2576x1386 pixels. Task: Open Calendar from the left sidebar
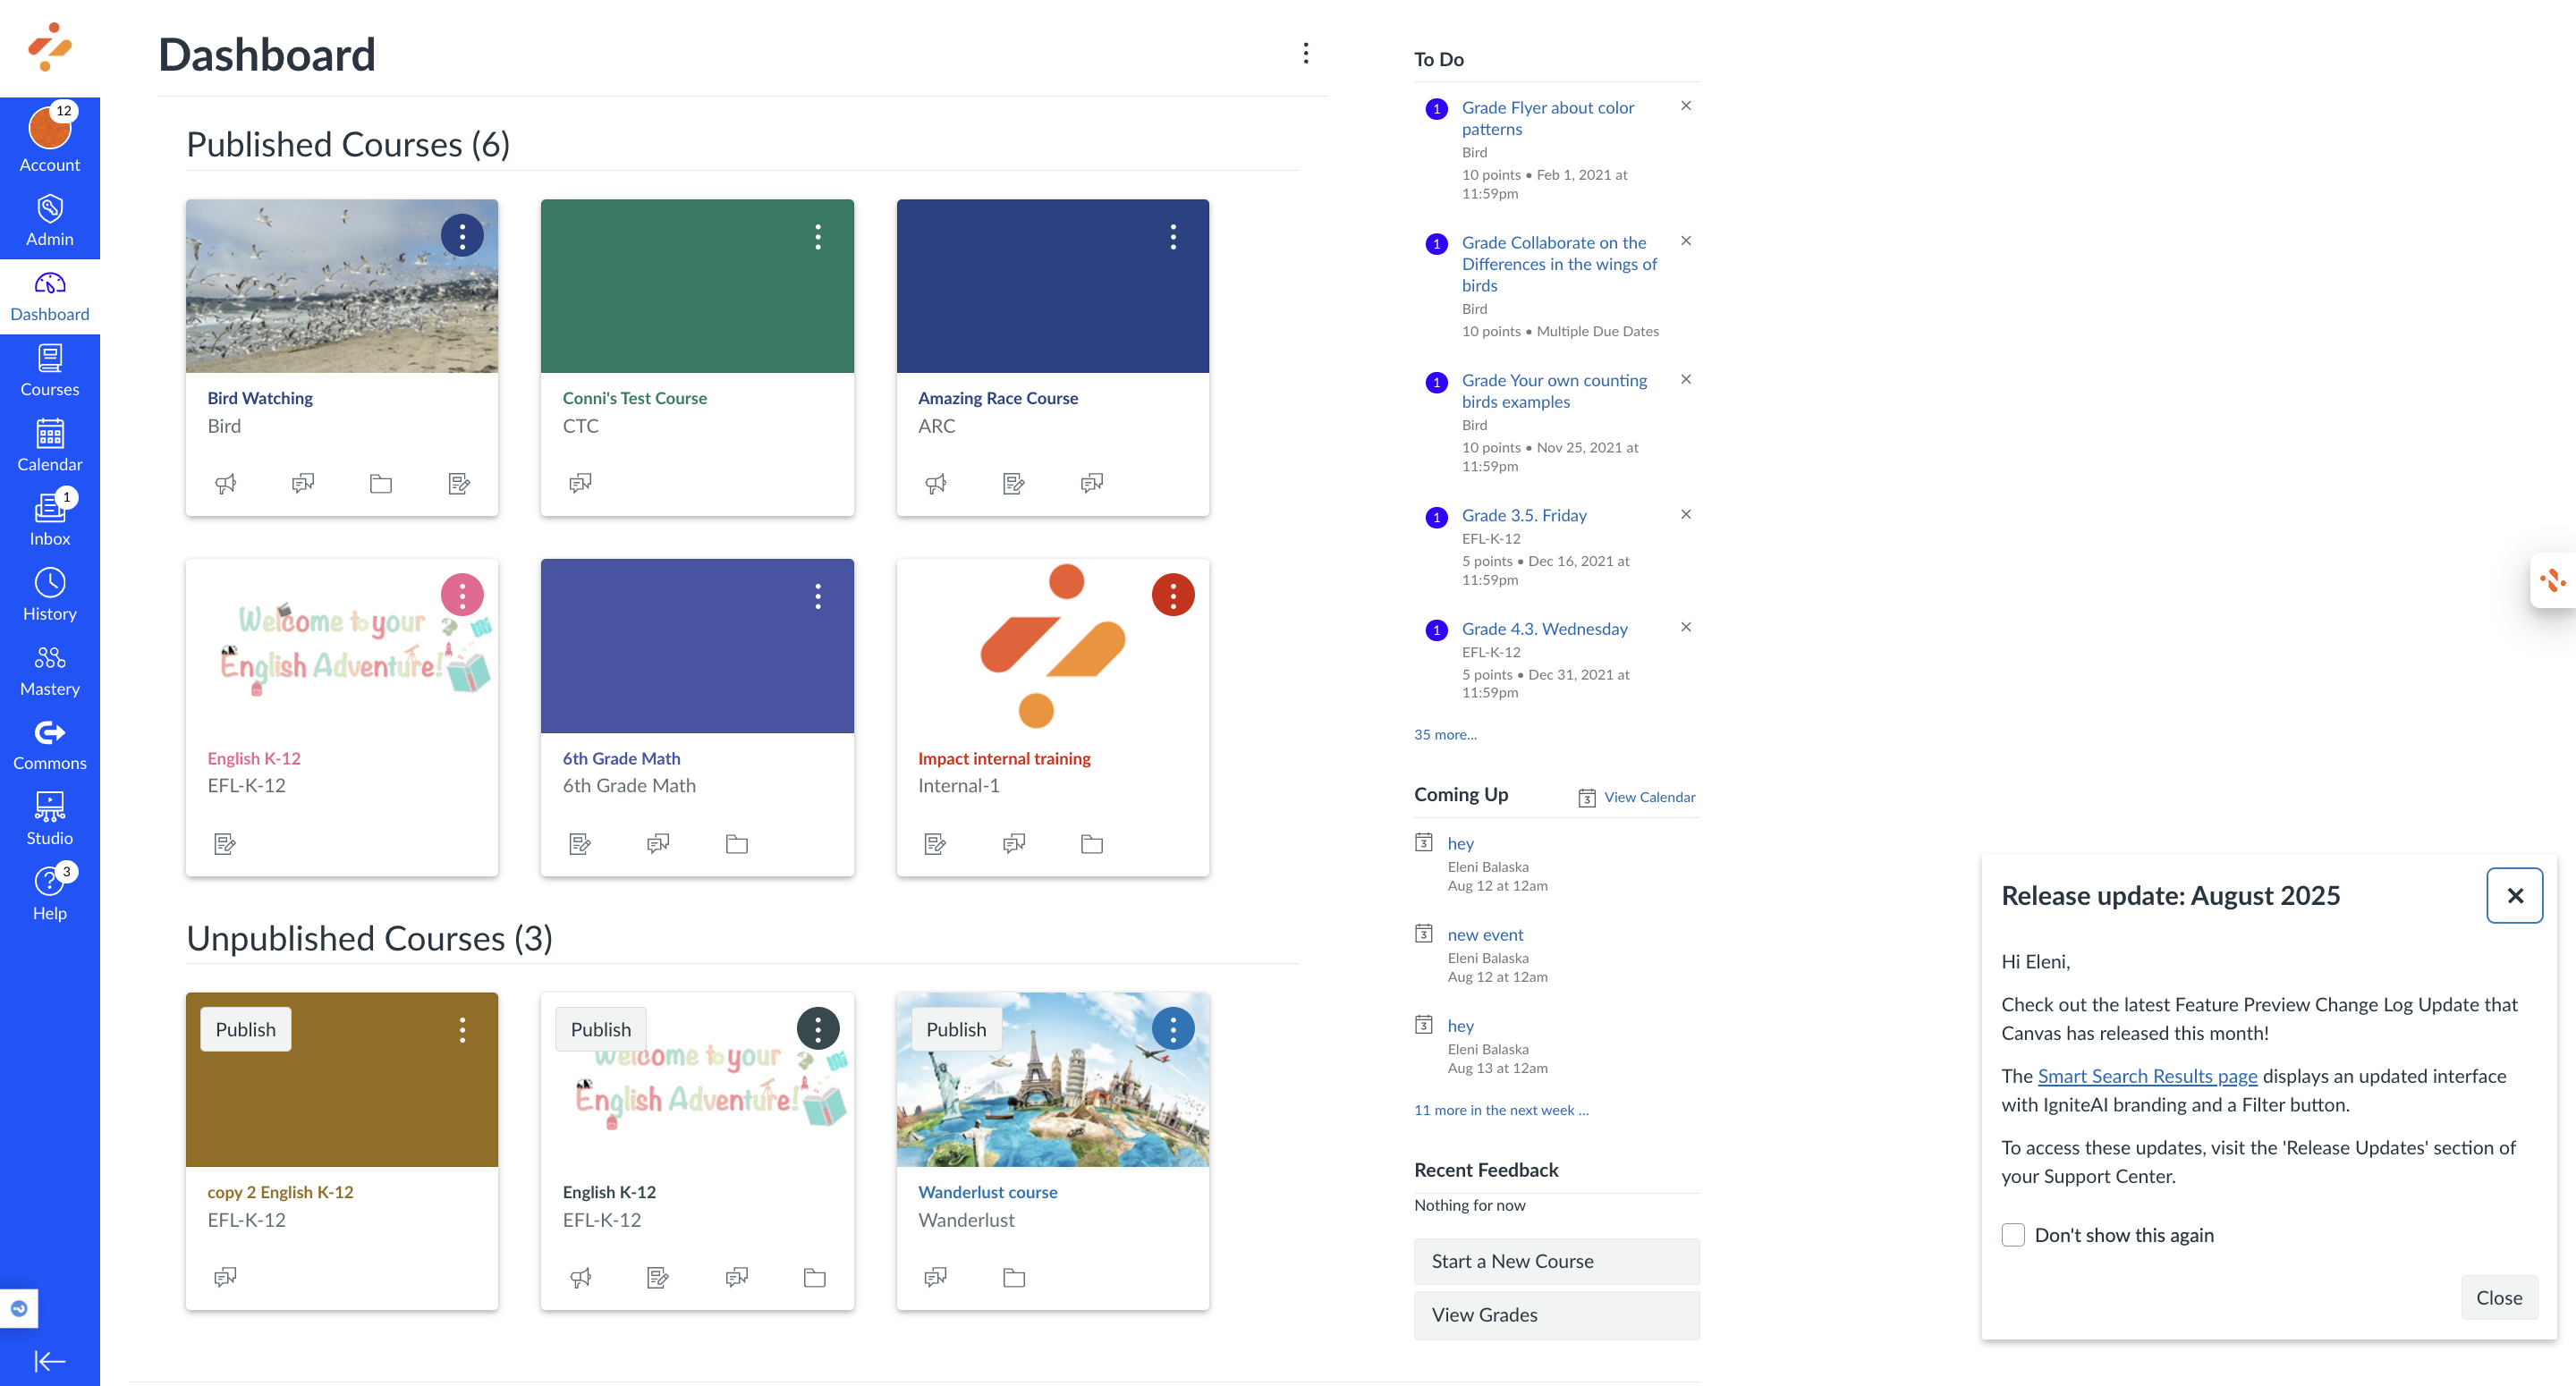pos(50,445)
